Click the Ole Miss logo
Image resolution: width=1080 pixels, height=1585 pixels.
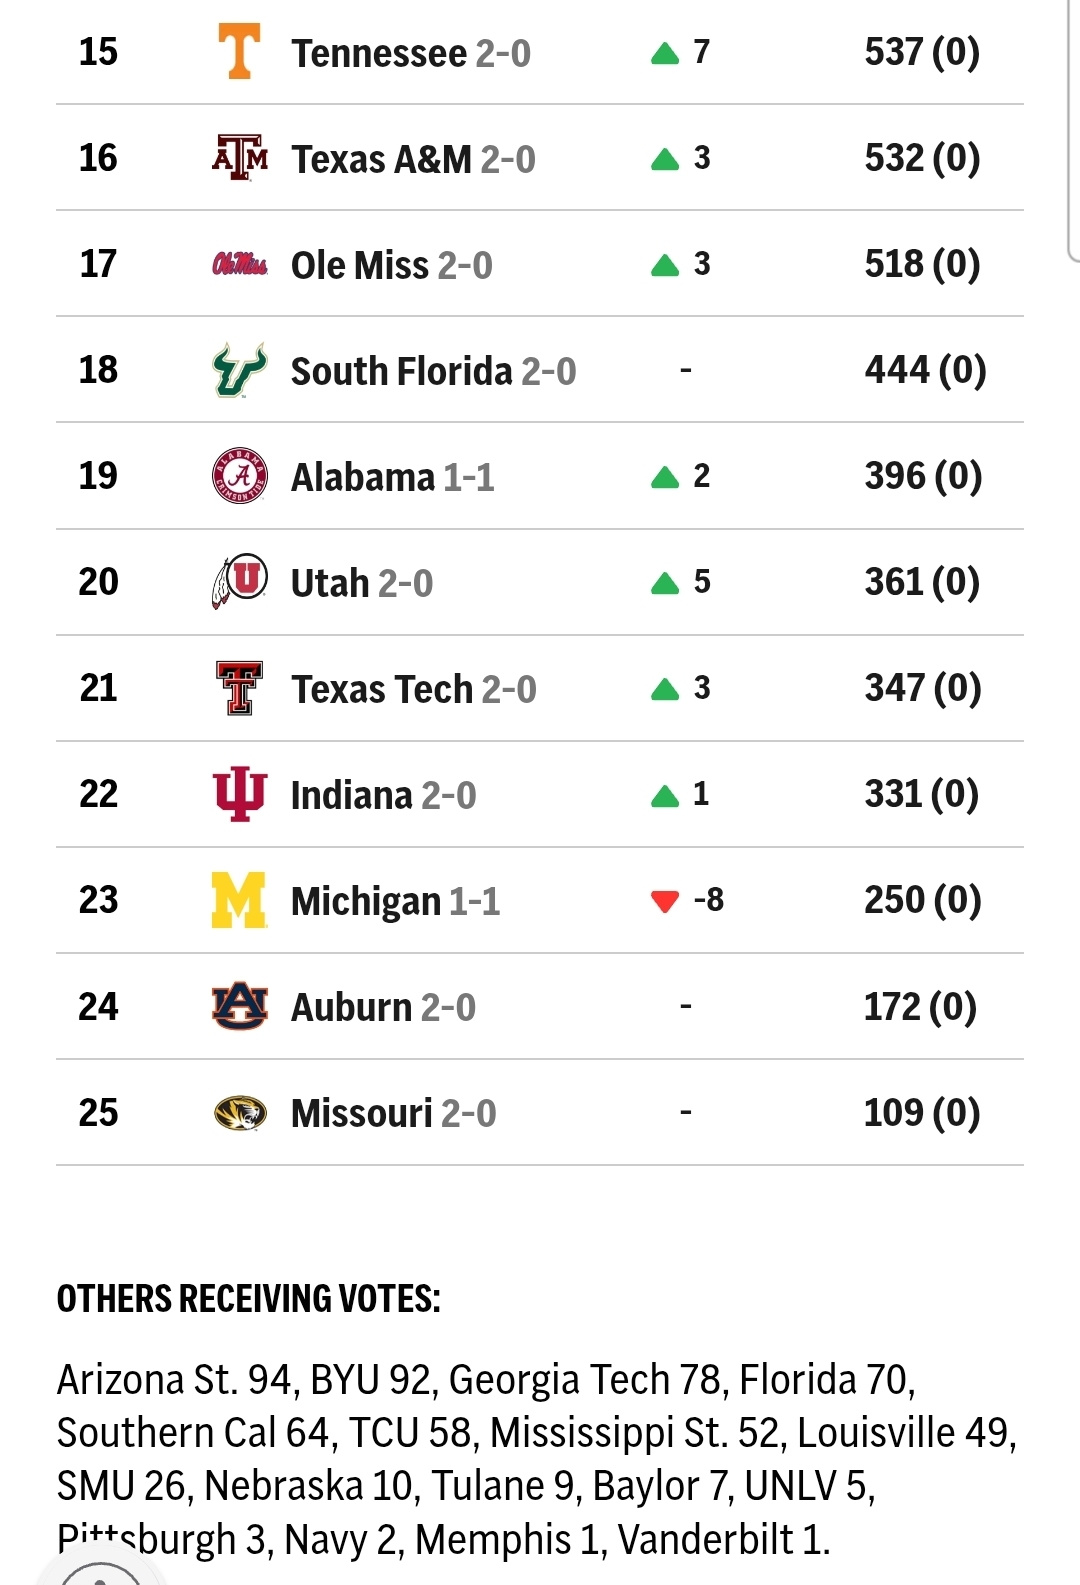coord(239,264)
